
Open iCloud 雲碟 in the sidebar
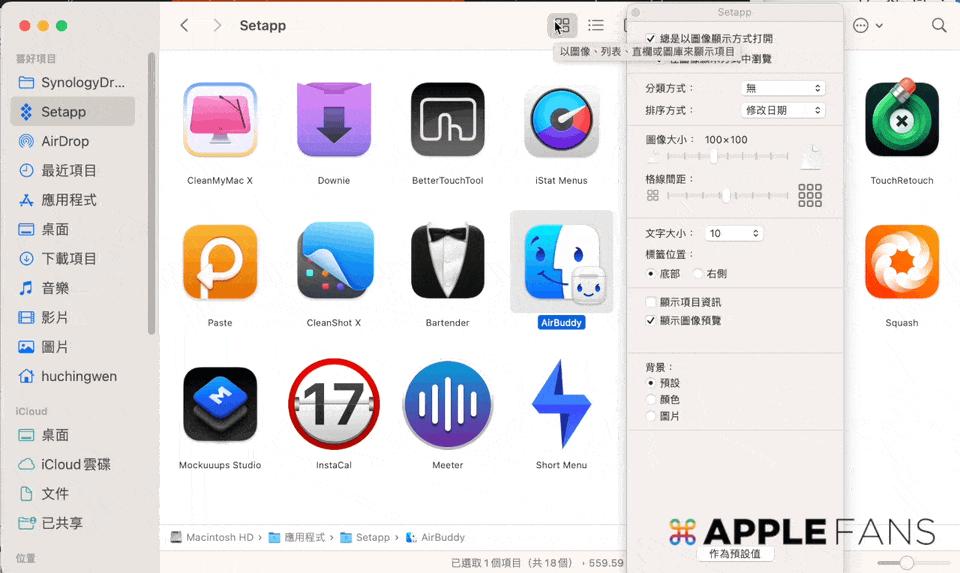coord(72,465)
